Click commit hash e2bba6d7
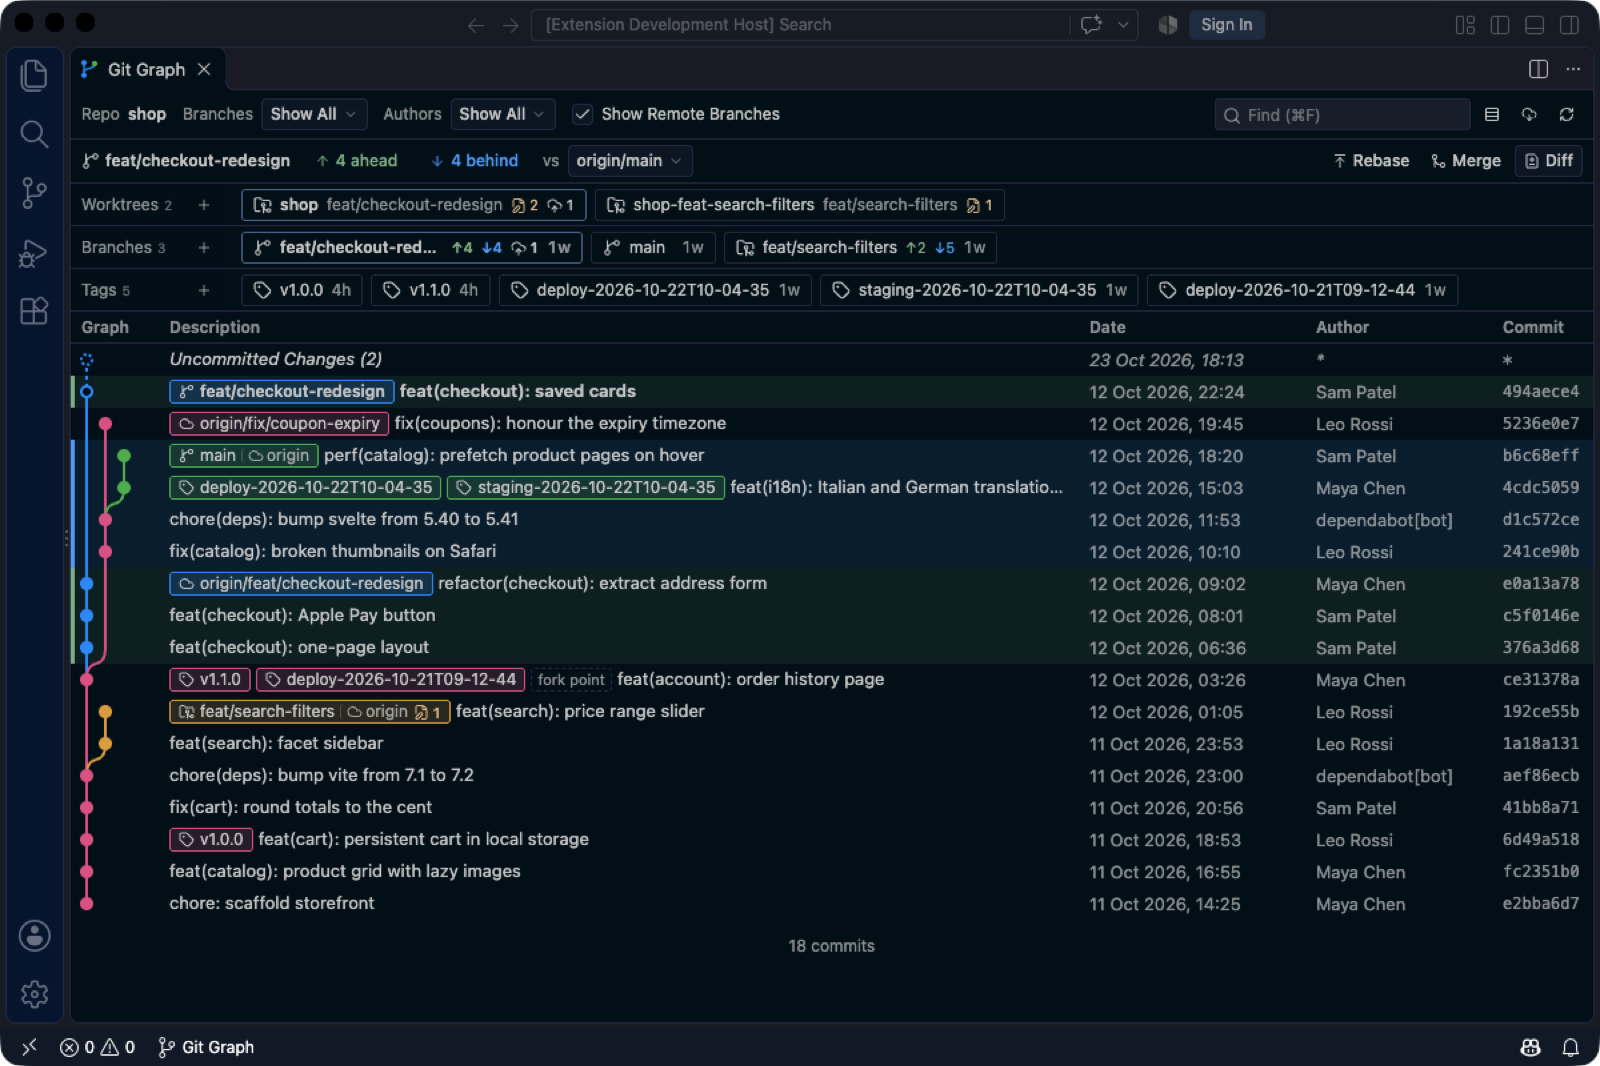 click(1540, 904)
